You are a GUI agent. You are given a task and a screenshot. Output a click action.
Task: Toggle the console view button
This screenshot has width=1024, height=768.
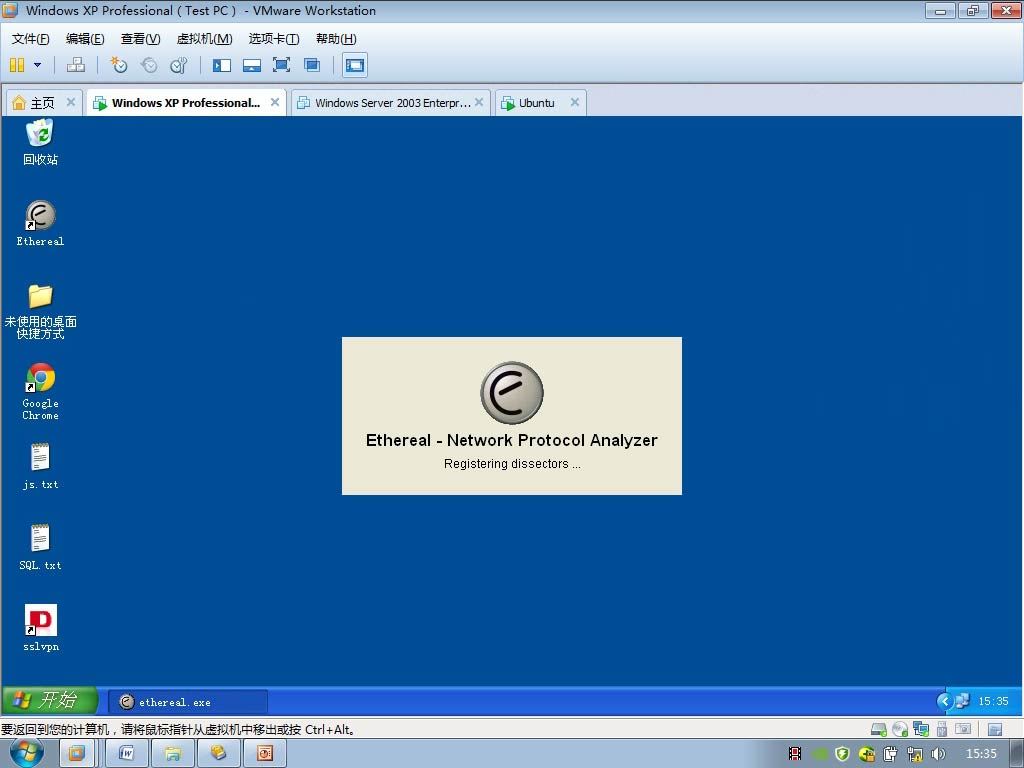(x=355, y=65)
